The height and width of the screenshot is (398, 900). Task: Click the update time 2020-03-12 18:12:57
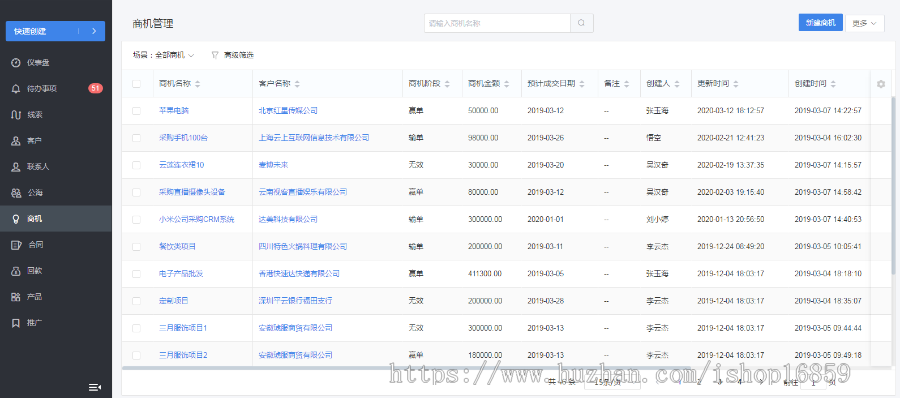pyautogui.click(x=731, y=111)
